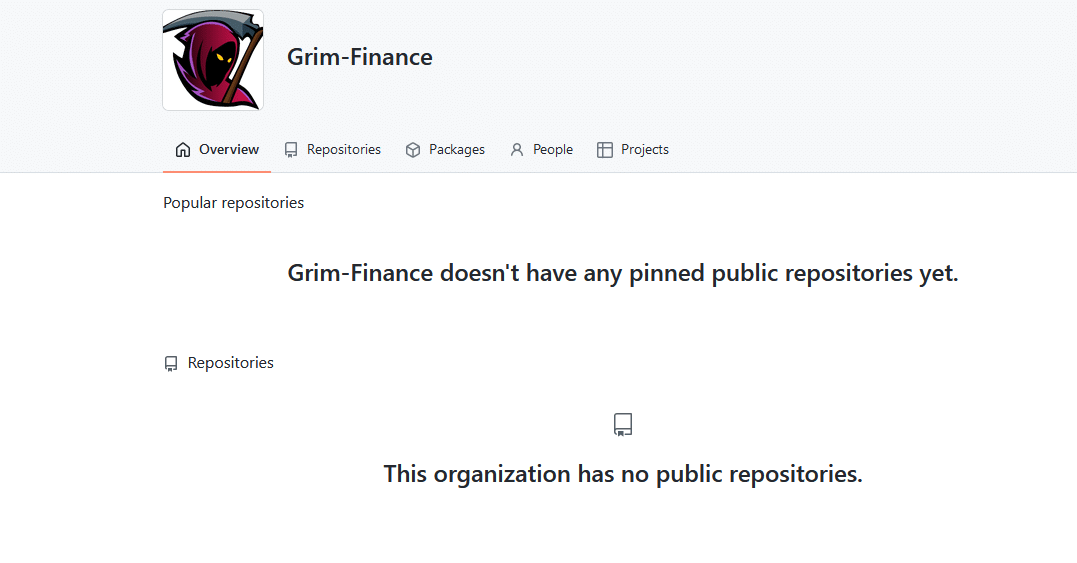This screenshot has height=563, width=1077.
Task: Open the Grim-Finance hooded reaper avatar
Action: point(213,60)
